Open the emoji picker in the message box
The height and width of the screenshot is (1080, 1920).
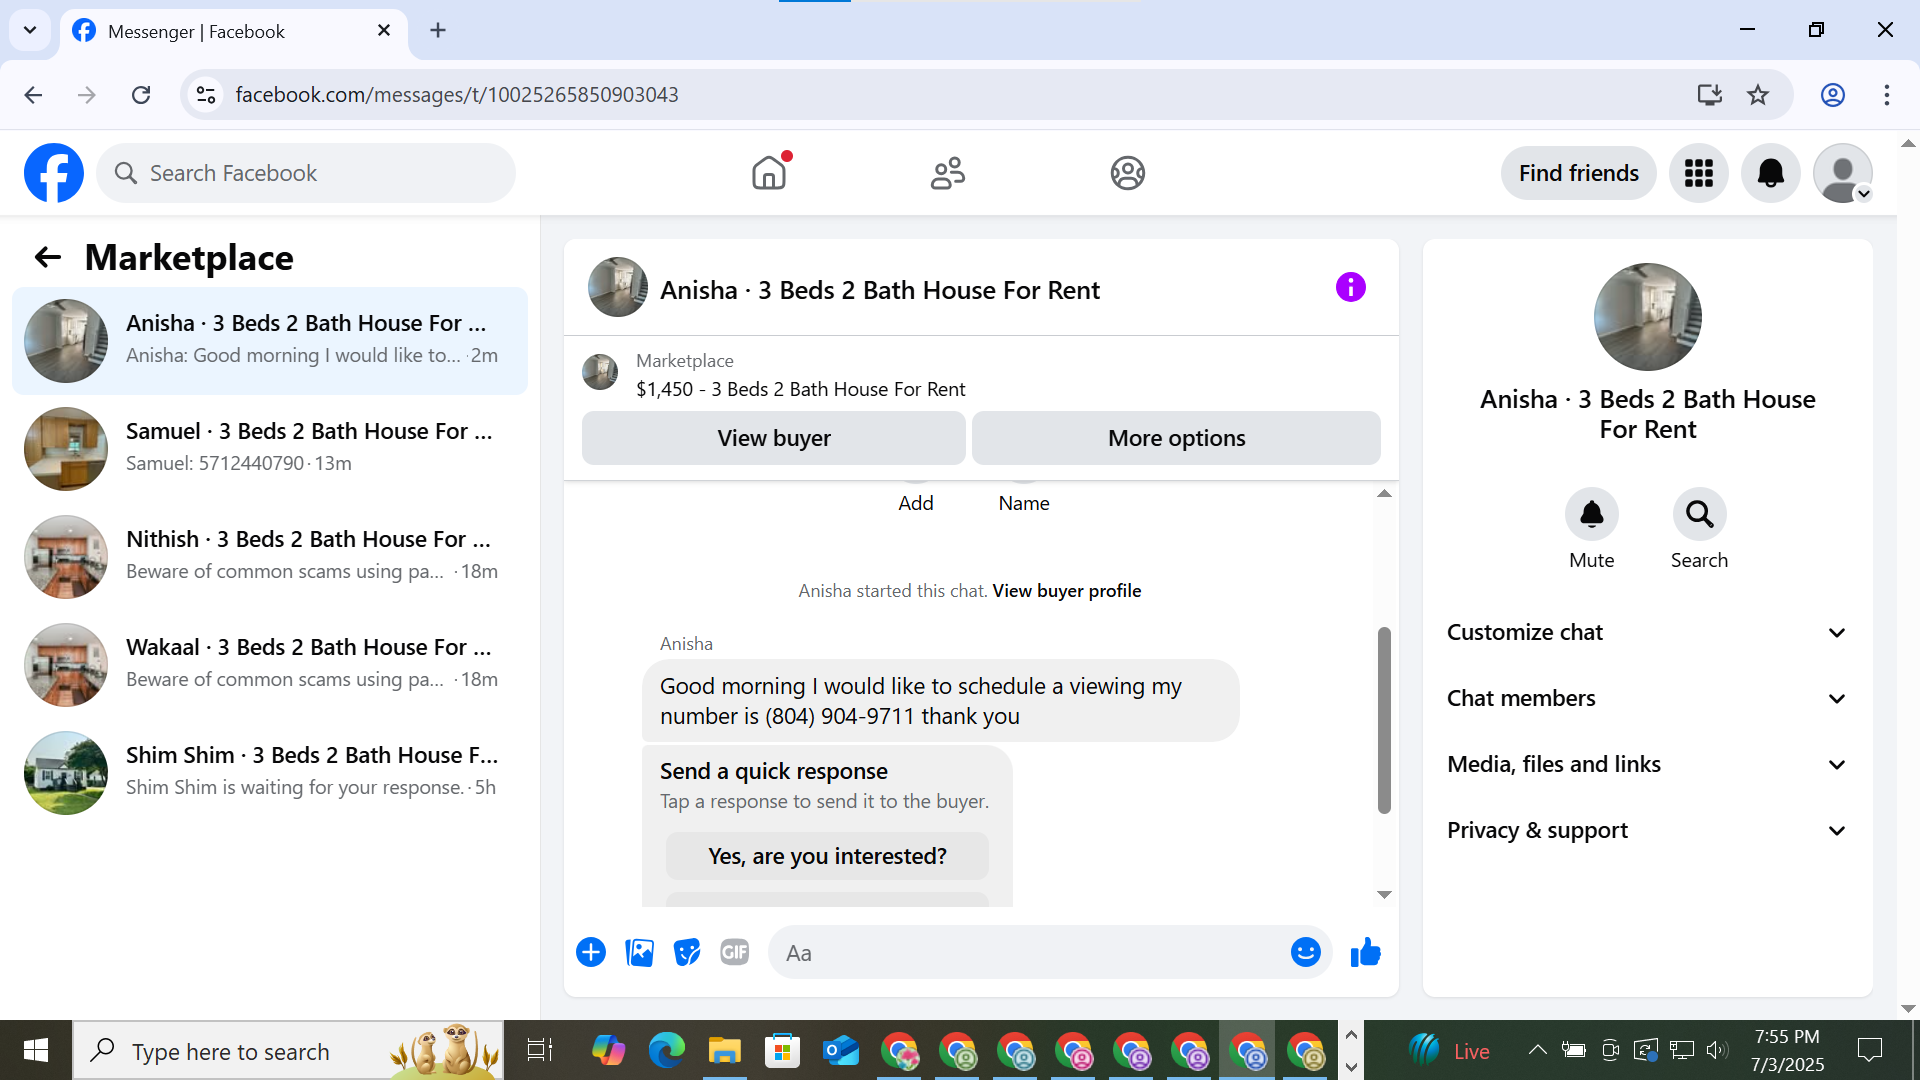click(1305, 952)
